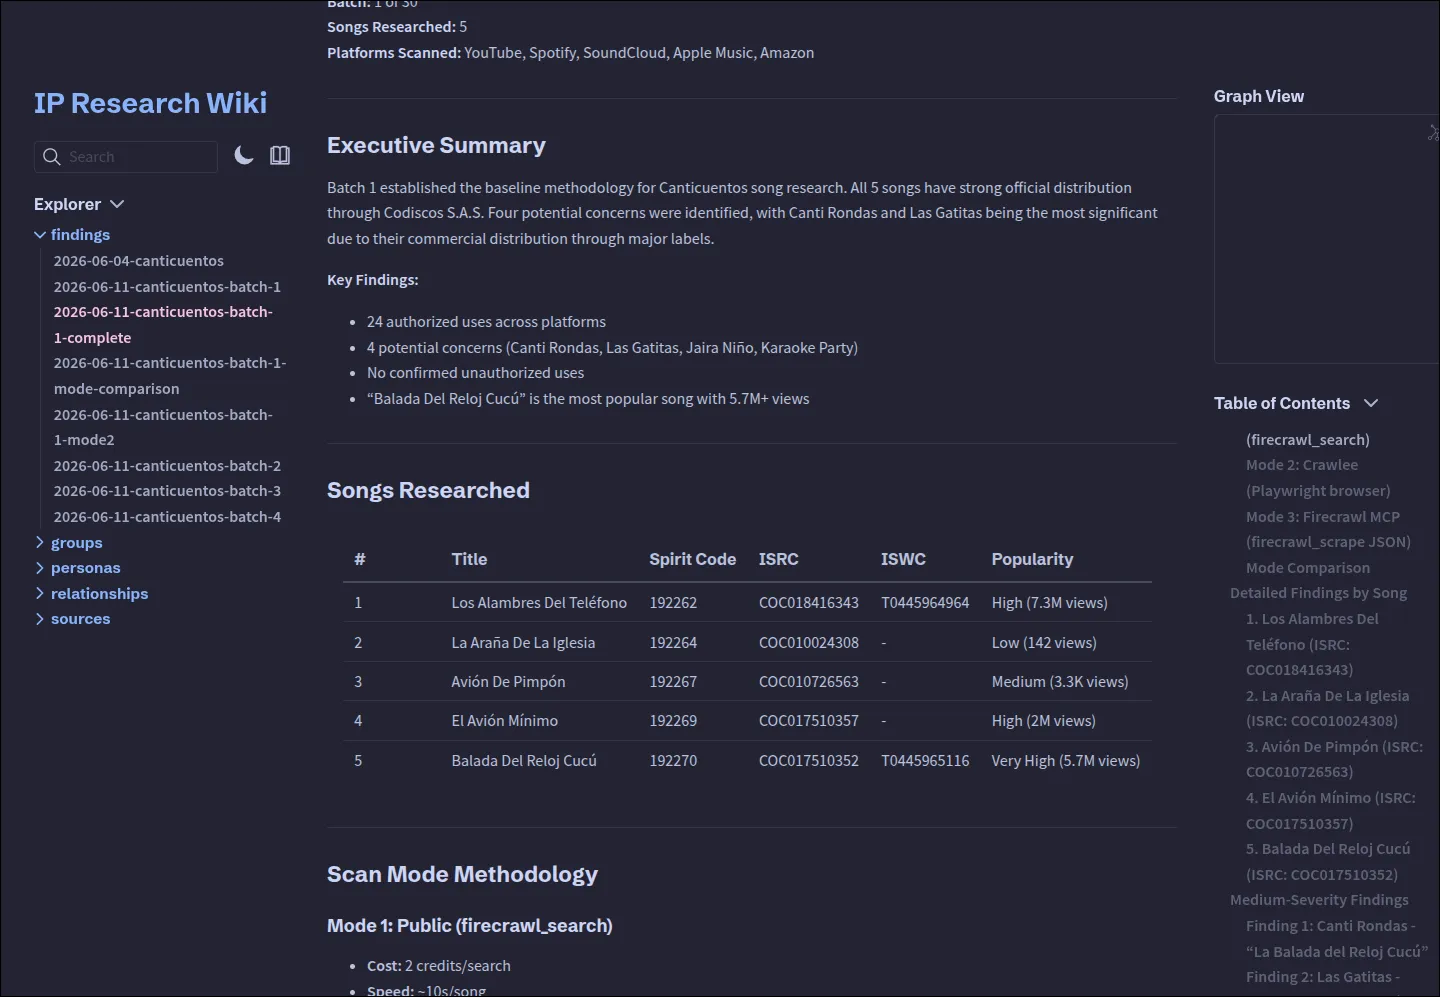
Task: Jump to Mode 3: Firecrawl MCP section
Action: coord(1328,529)
